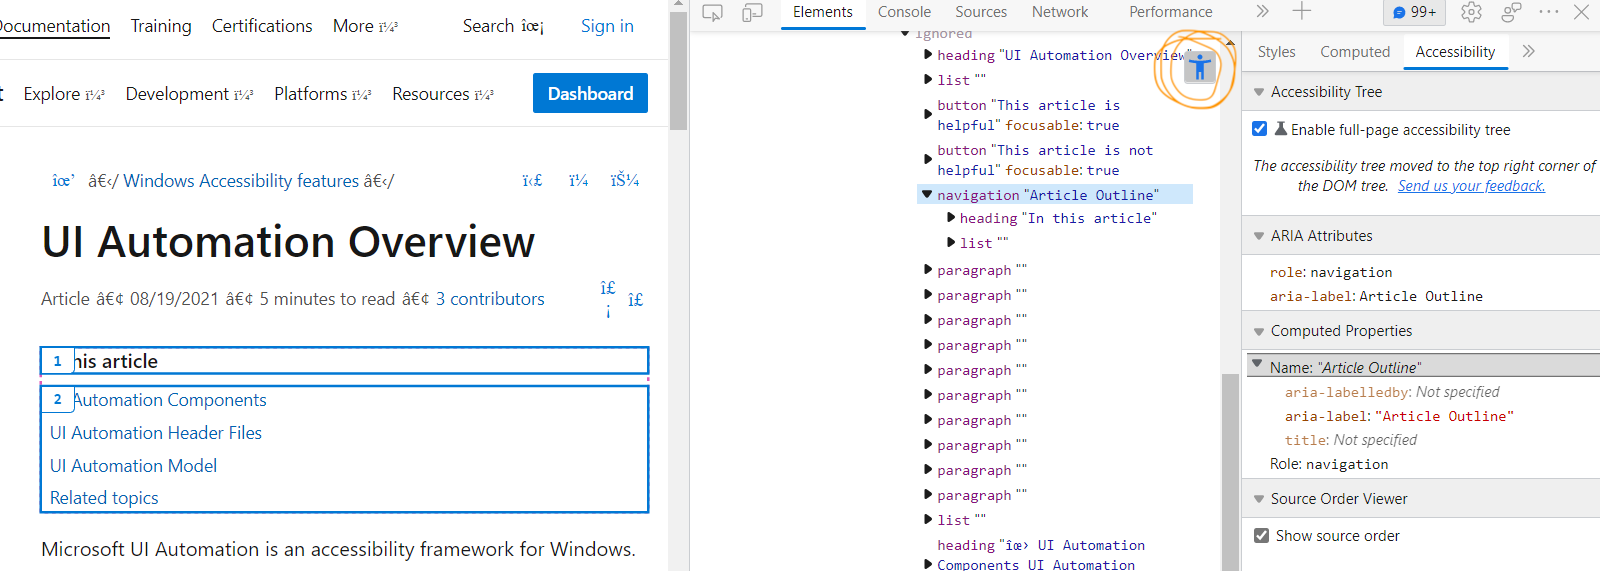The width and height of the screenshot is (1600, 571).
Task: Open the Network tab
Action: (x=1060, y=12)
